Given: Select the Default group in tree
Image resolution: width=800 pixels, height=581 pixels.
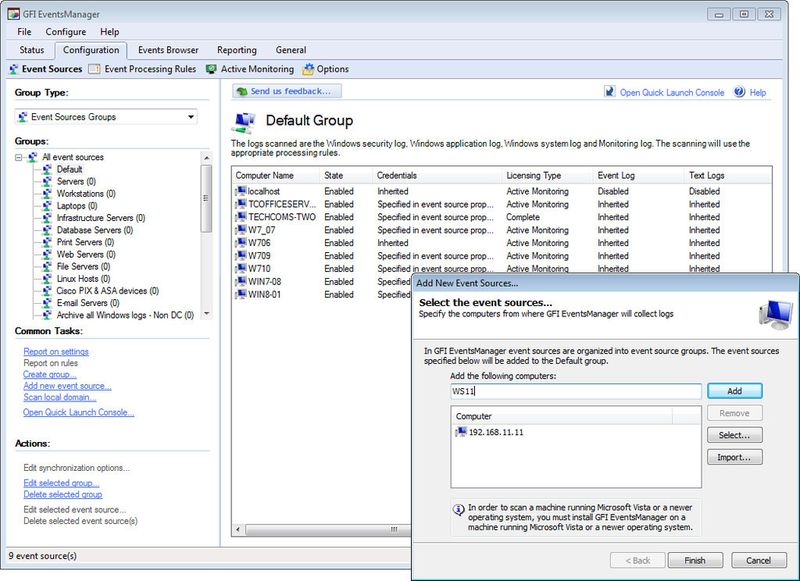Looking at the screenshot, I should [69, 169].
